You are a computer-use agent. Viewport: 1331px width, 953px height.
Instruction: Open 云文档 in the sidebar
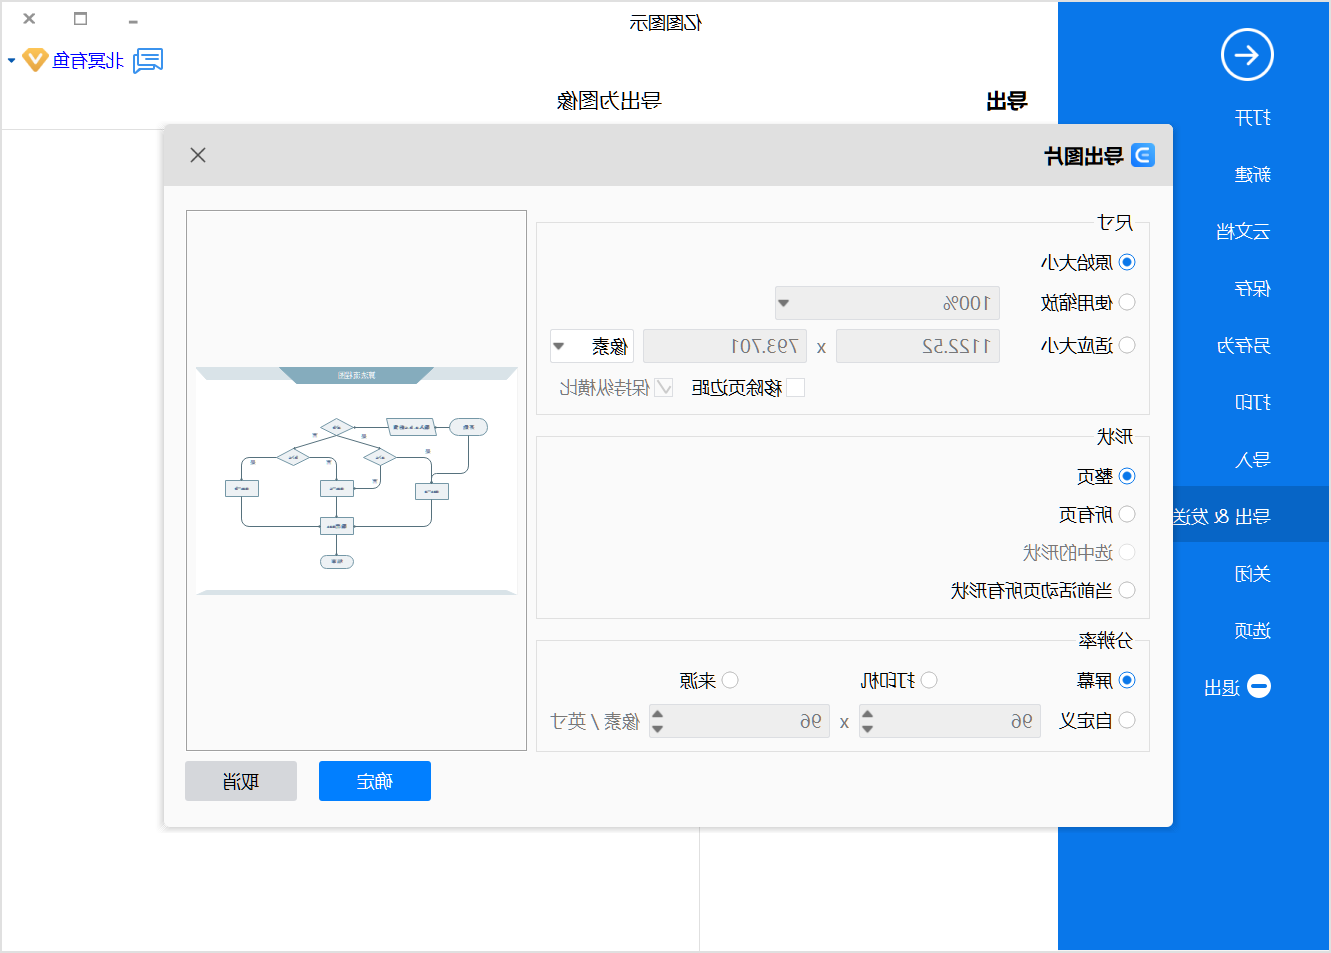(1243, 232)
